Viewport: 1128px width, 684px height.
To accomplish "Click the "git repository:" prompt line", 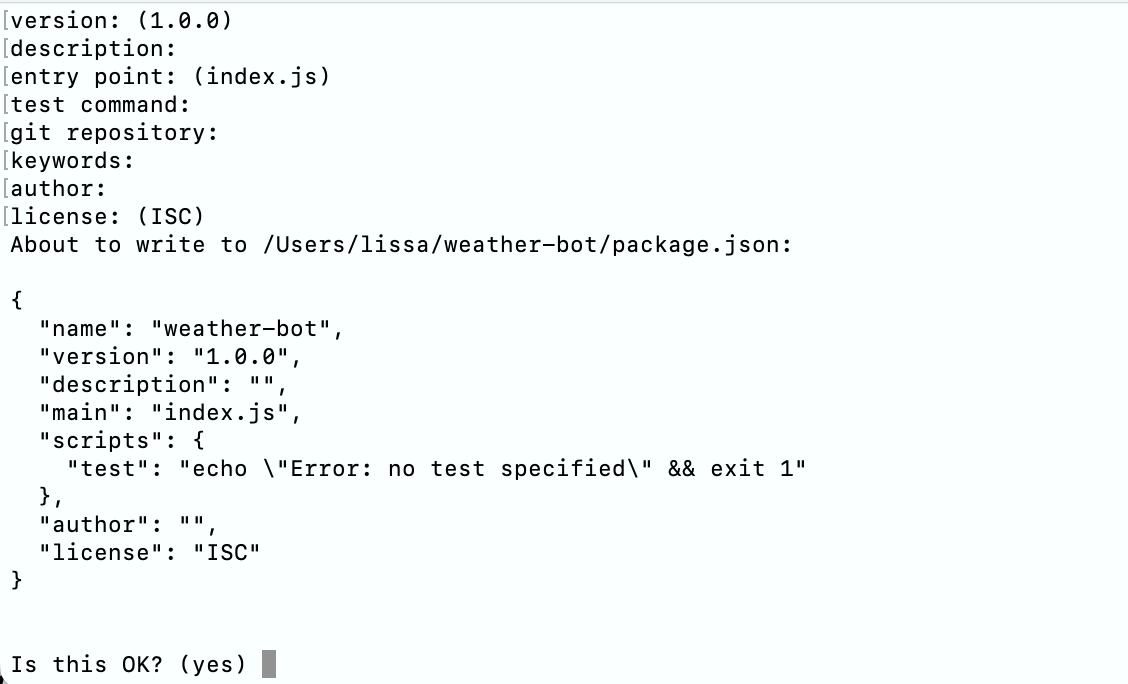I will pos(114,132).
